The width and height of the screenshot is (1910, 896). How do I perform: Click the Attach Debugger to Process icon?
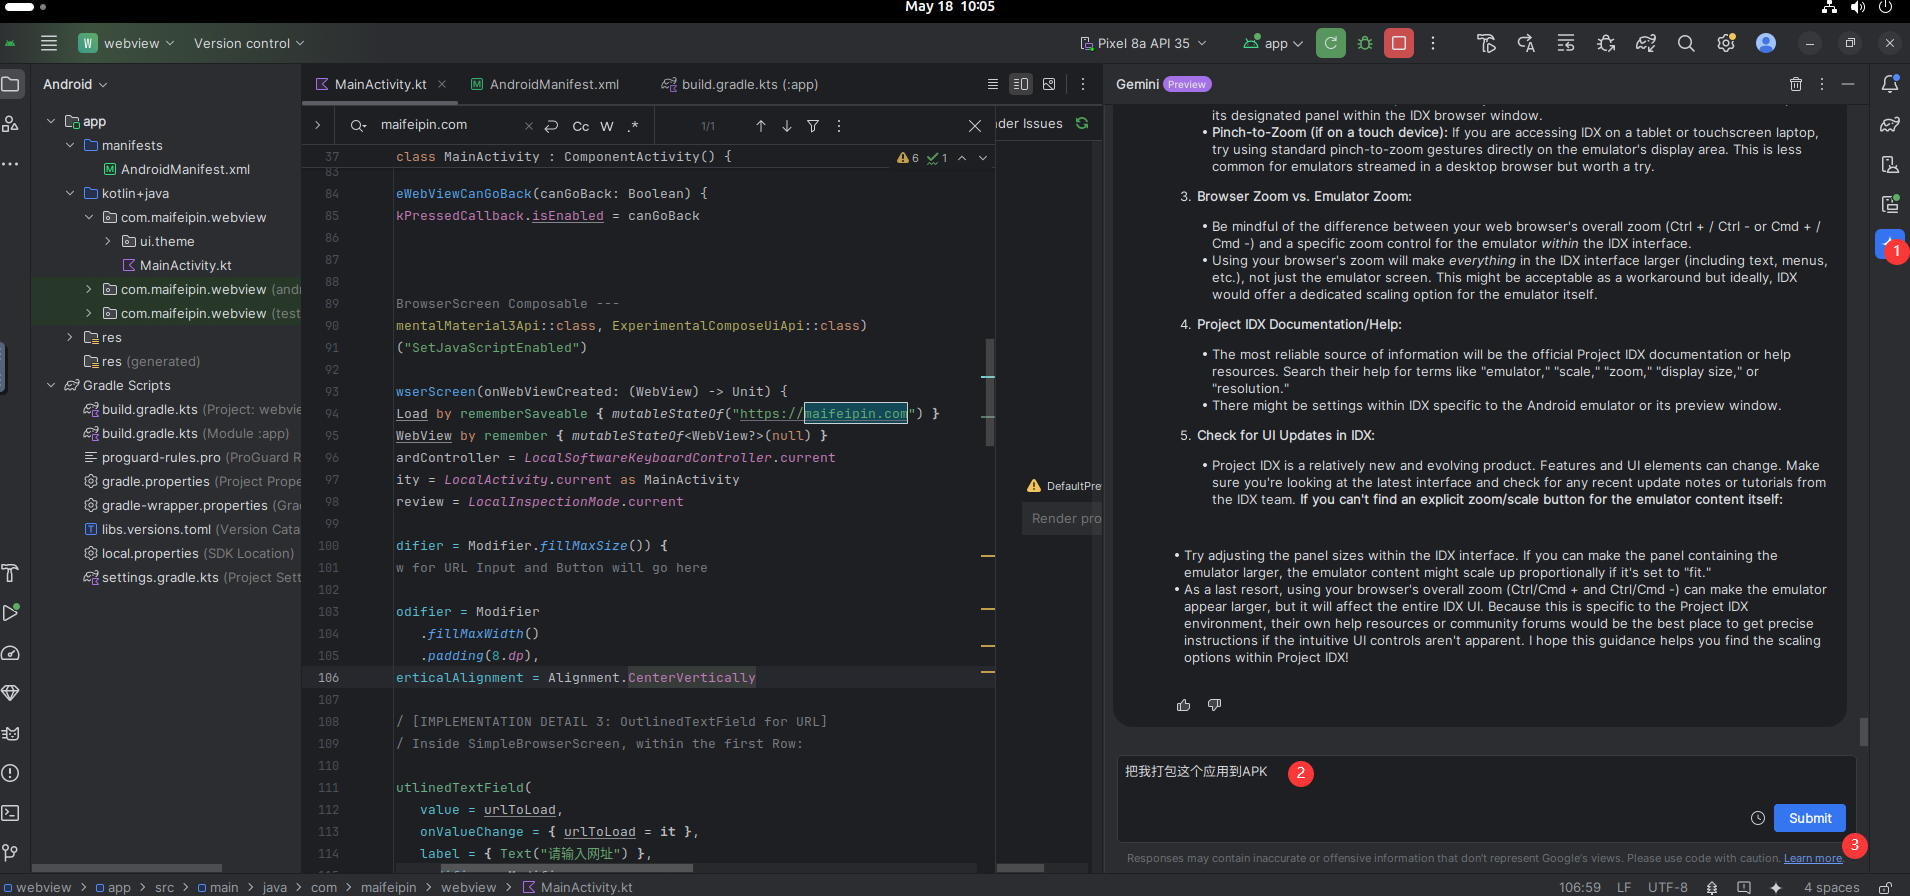click(x=1606, y=43)
